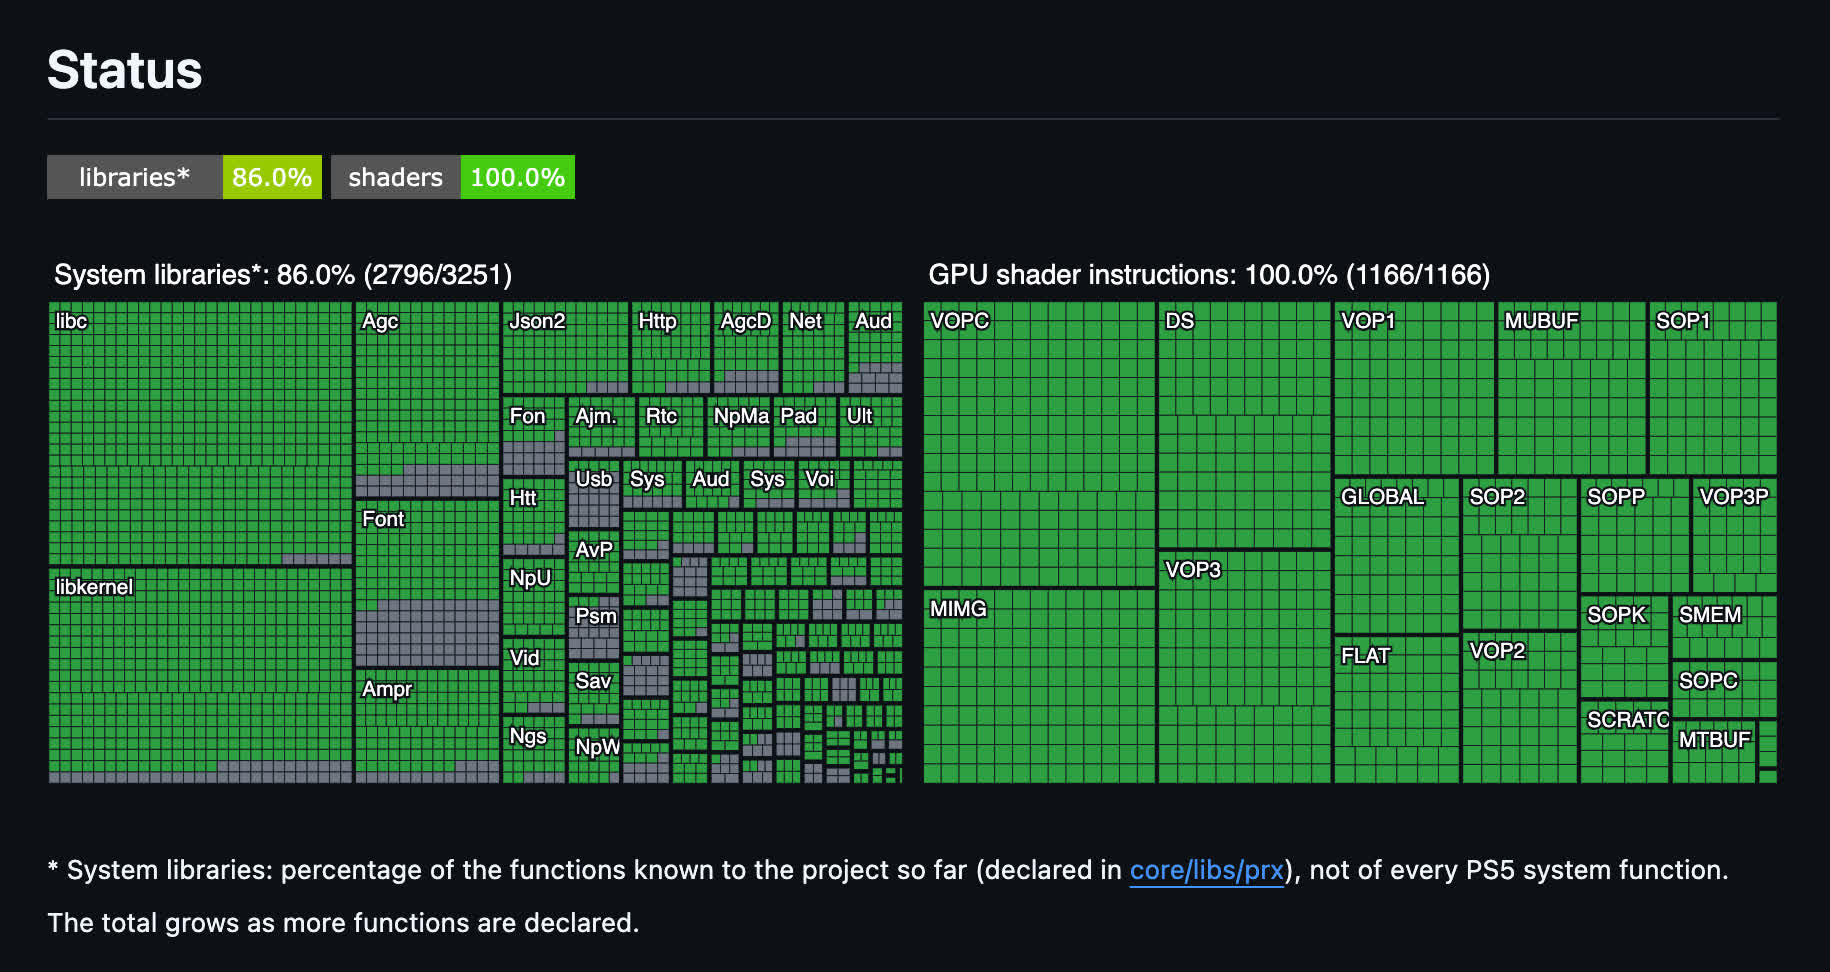Click the Ngs library block
The image size is (1830, 972).
(x=533, y=750)
